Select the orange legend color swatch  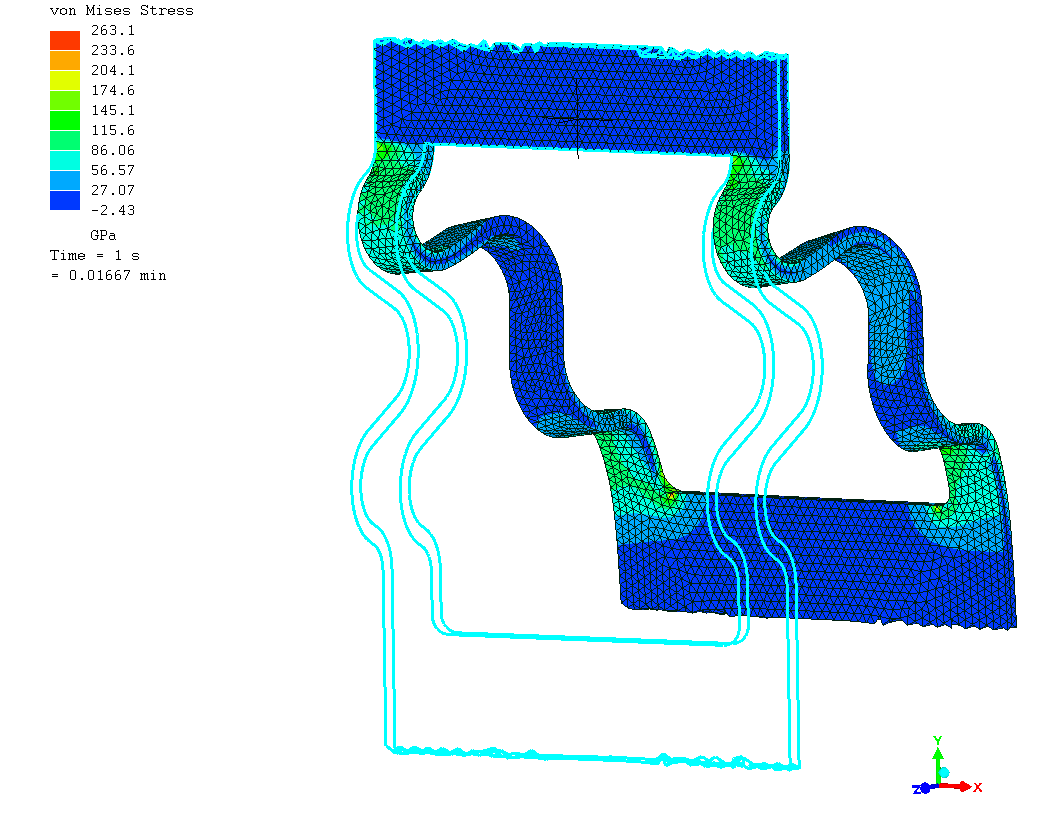coord(65,60)
